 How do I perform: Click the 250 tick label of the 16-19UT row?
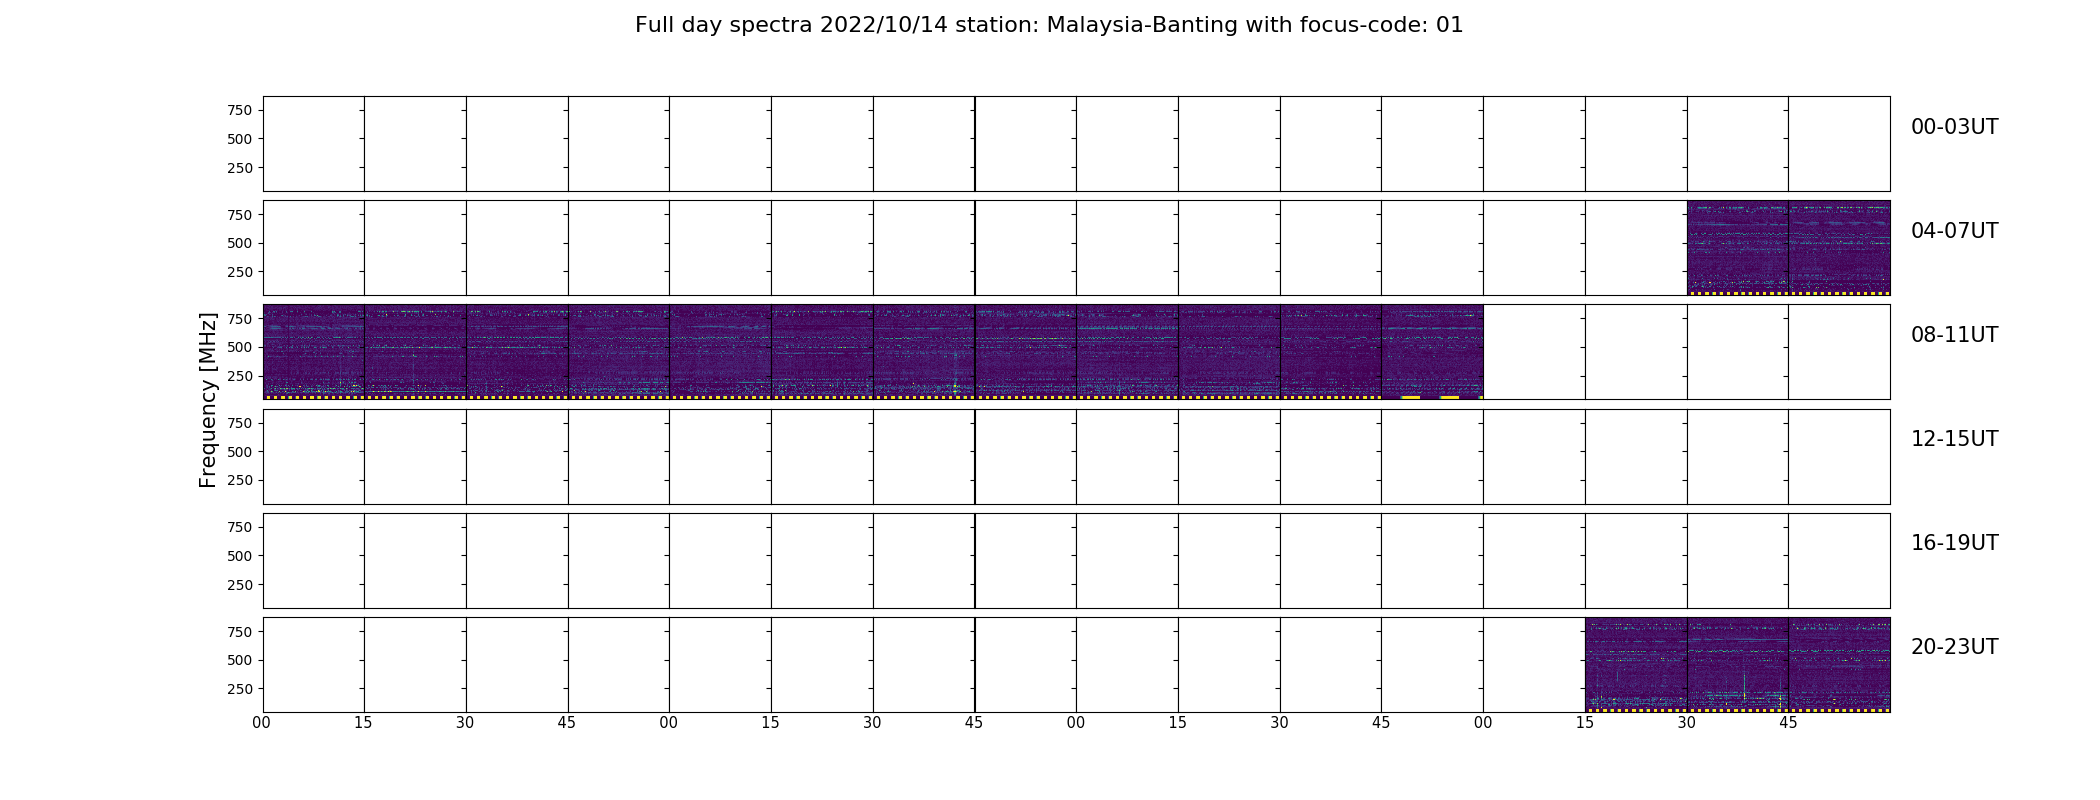click(x=239, y=585)
